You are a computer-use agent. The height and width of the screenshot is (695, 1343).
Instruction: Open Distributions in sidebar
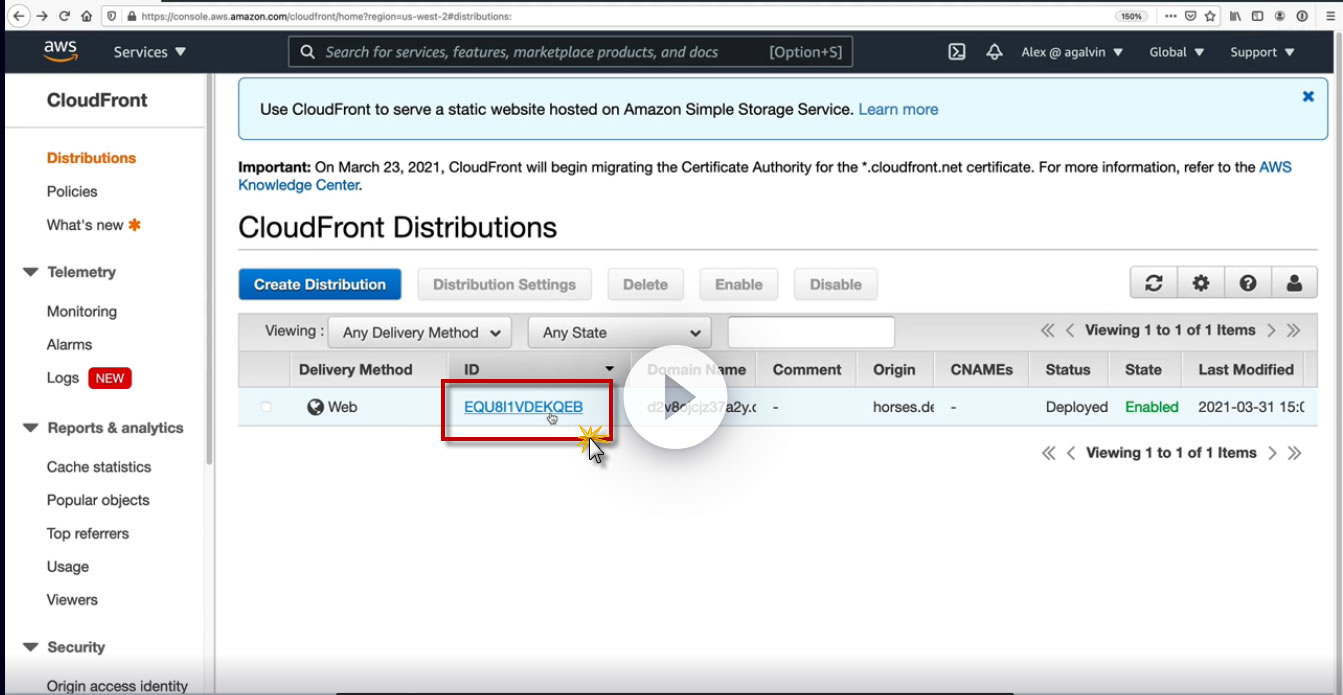[91, 158]
